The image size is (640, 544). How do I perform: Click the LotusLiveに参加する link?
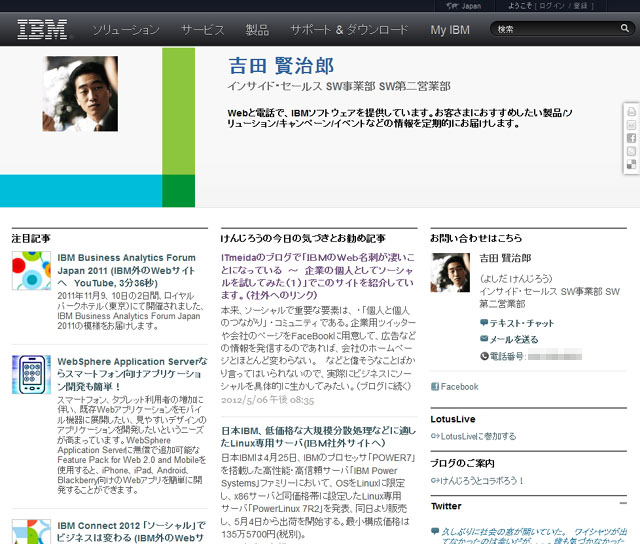coord(478,436)
